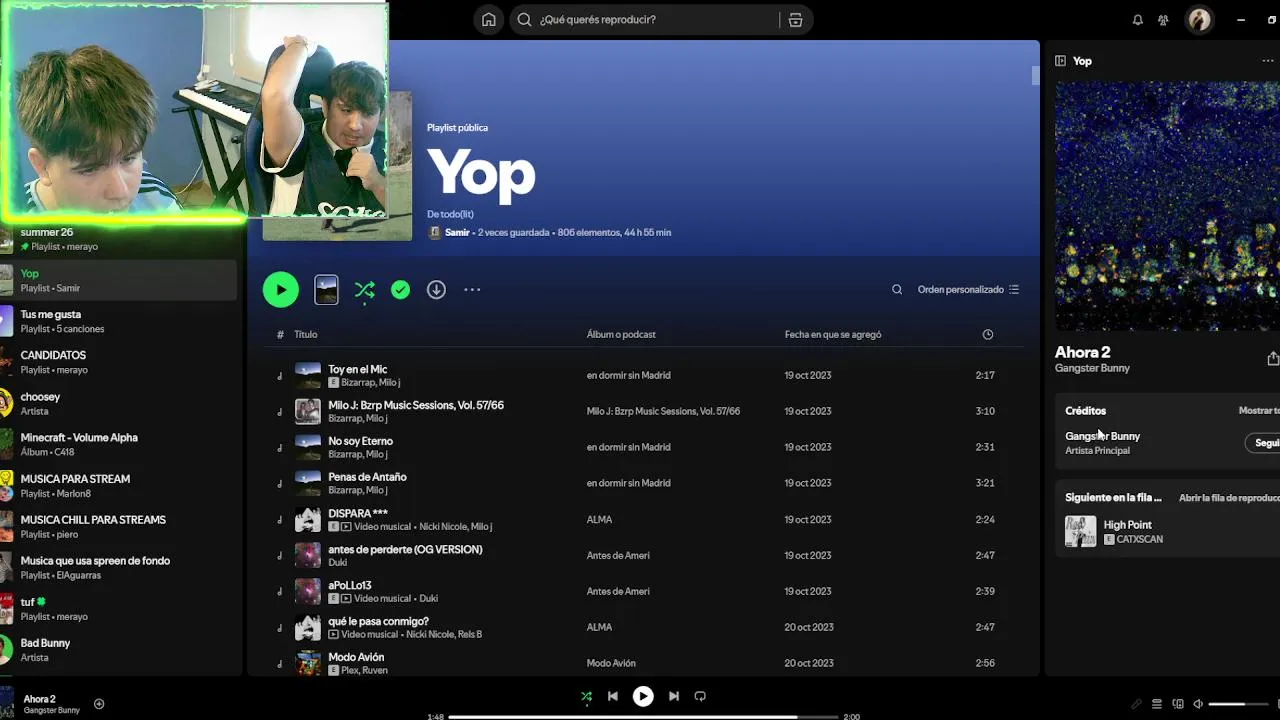Open choosey artist in the sidebar
Screen dimensions: 1280x720
[120, 403]
